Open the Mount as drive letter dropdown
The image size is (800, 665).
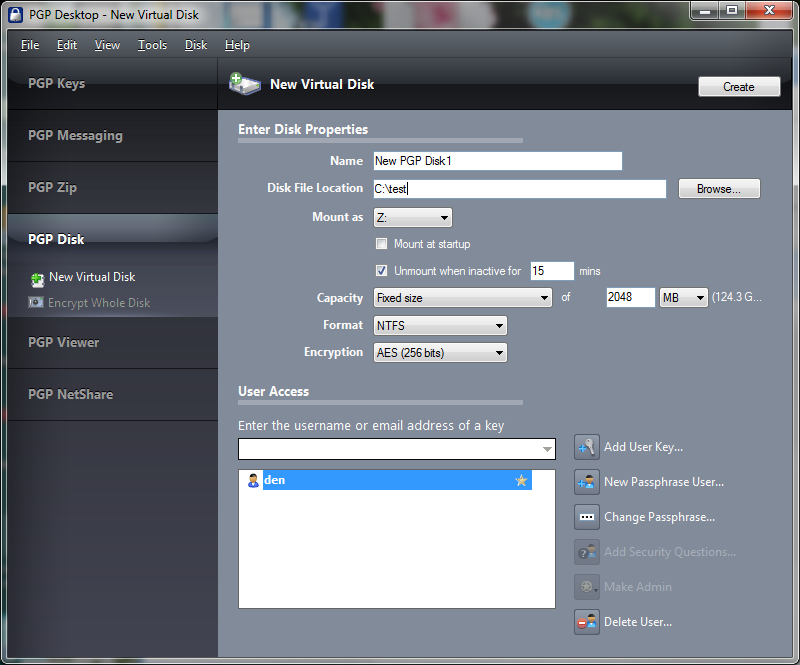[412, 217]
